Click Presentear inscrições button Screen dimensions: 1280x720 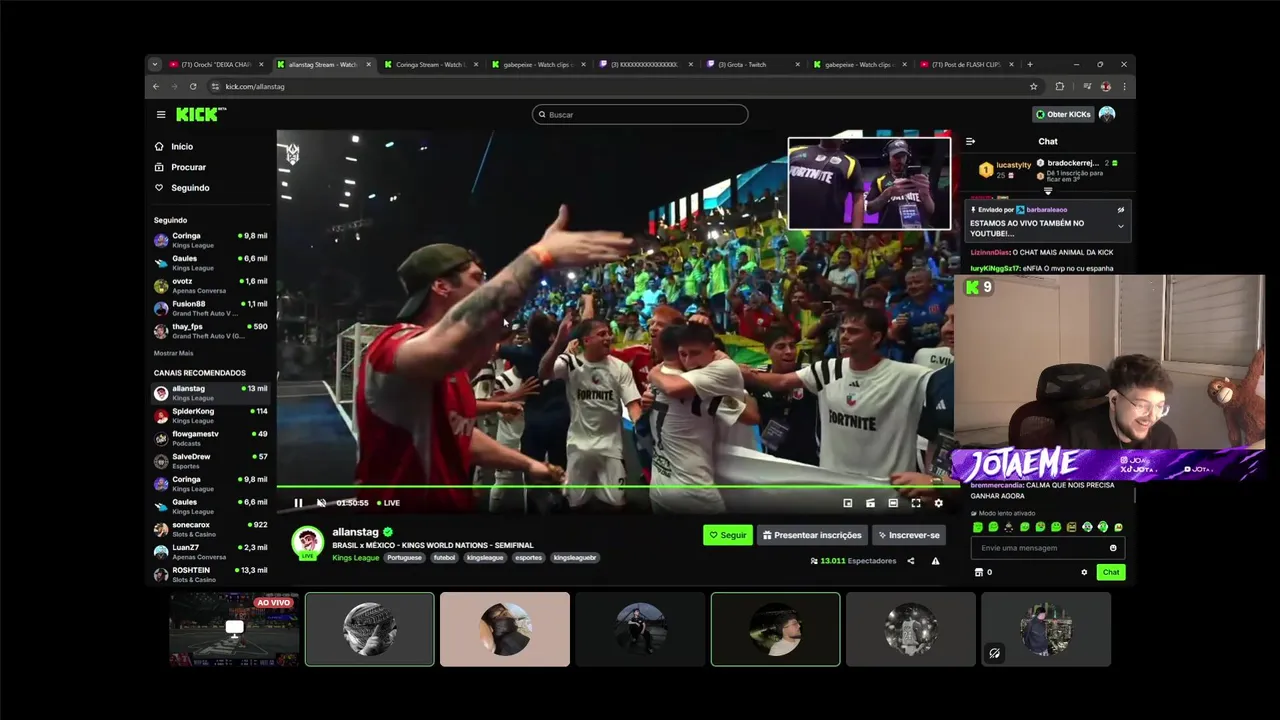812,535
